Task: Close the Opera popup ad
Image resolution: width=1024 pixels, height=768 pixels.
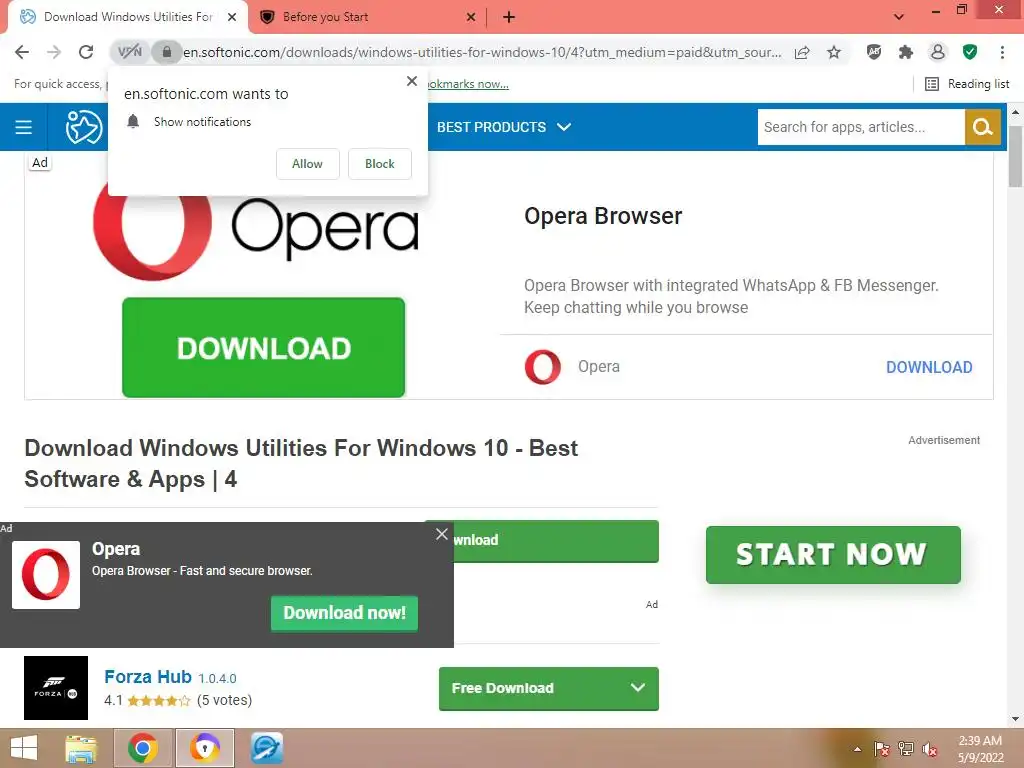Action: (441, 534)
